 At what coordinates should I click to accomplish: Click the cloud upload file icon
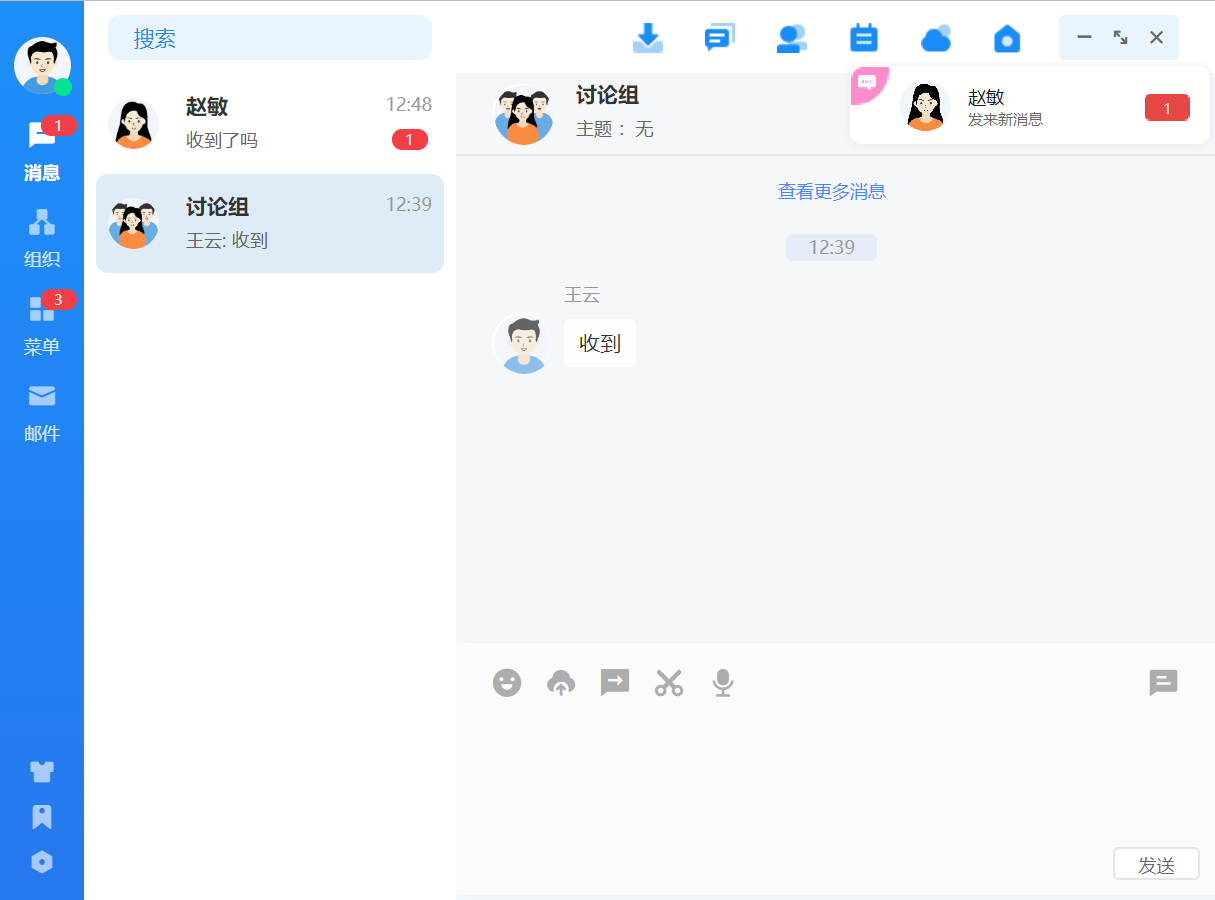[x=561, y=683]
